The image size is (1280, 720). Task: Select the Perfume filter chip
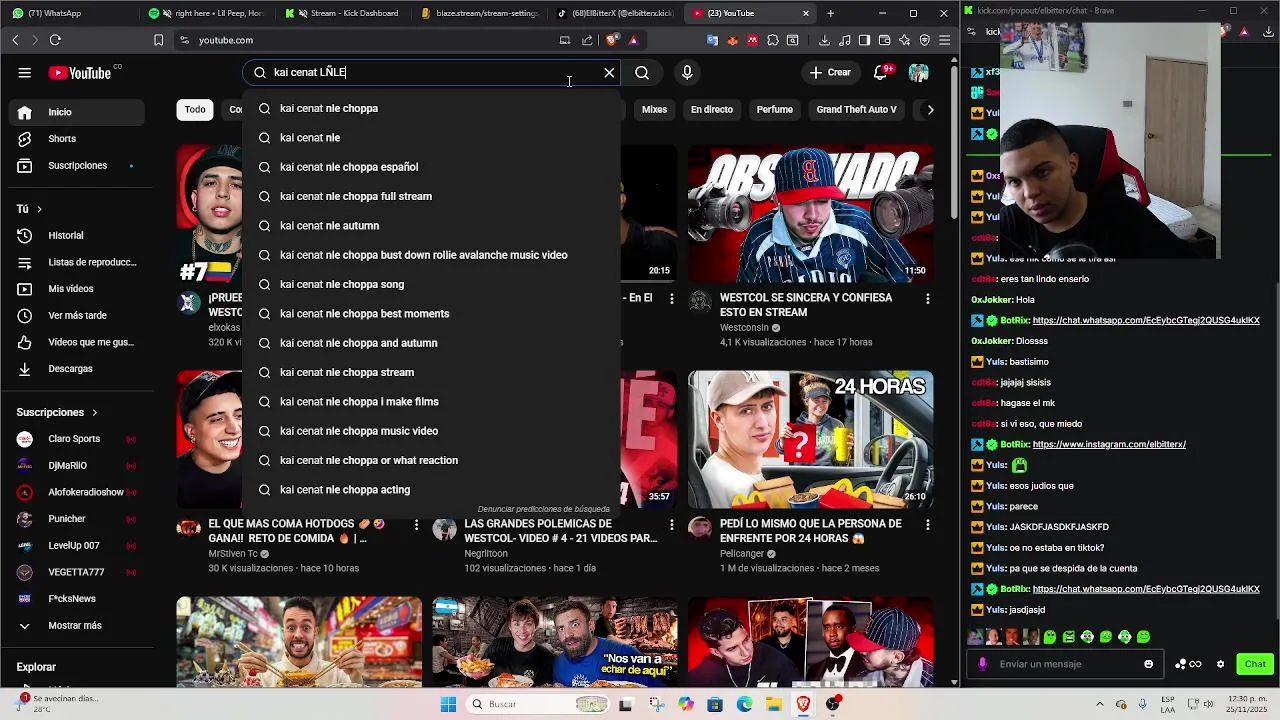point(774,109)
